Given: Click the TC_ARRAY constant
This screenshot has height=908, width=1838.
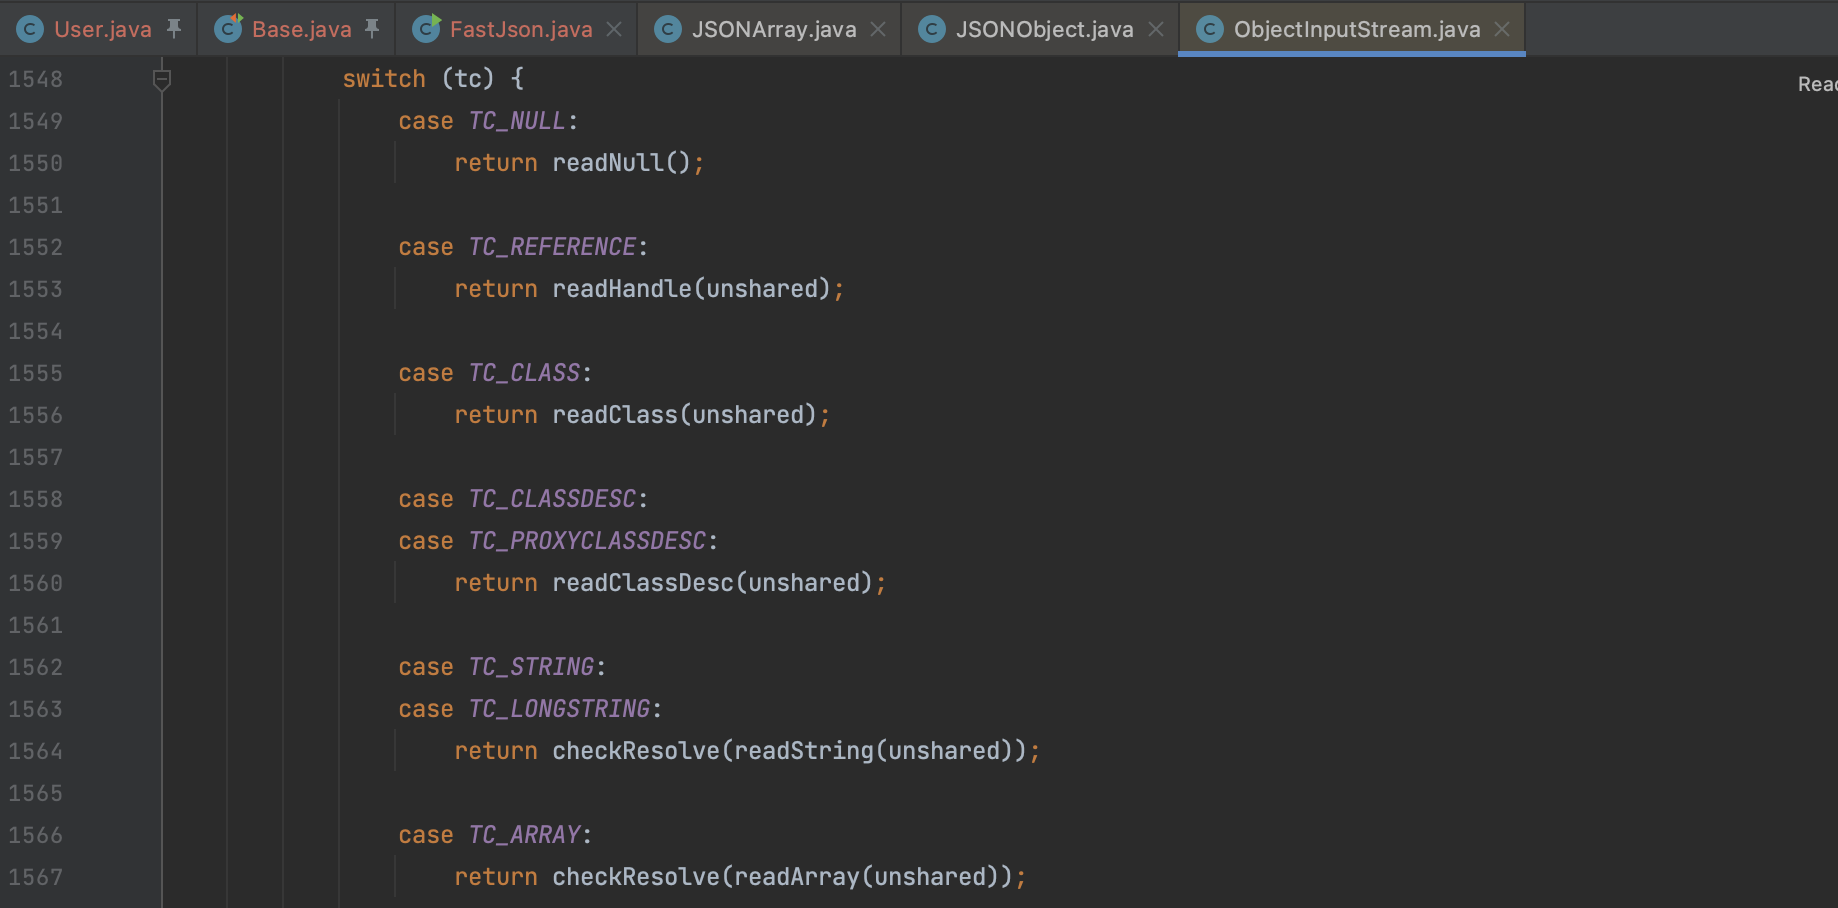Looking at the screenshot, I should coord(524,835).
